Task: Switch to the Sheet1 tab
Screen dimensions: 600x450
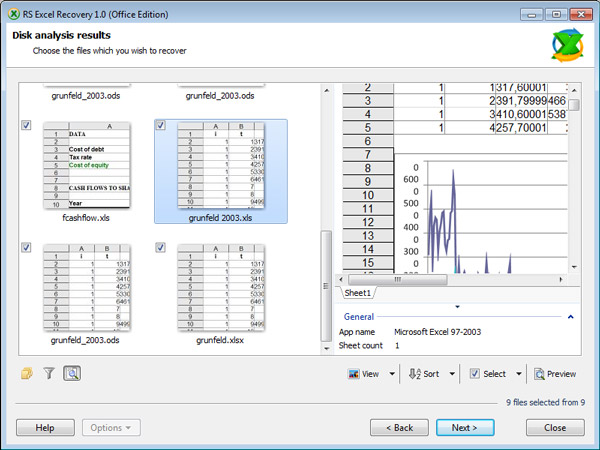Action: coord(358,294)
